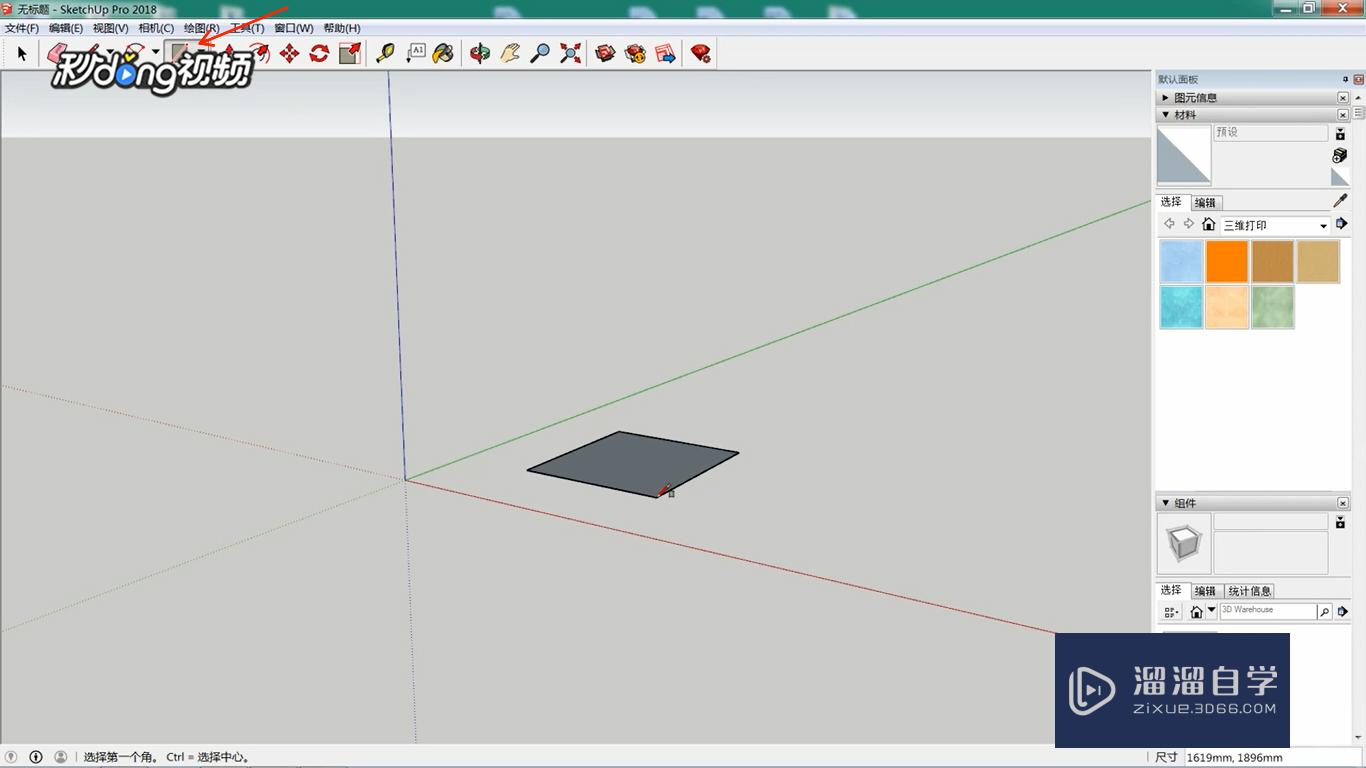Open the 帮助(H) menu

342,28
